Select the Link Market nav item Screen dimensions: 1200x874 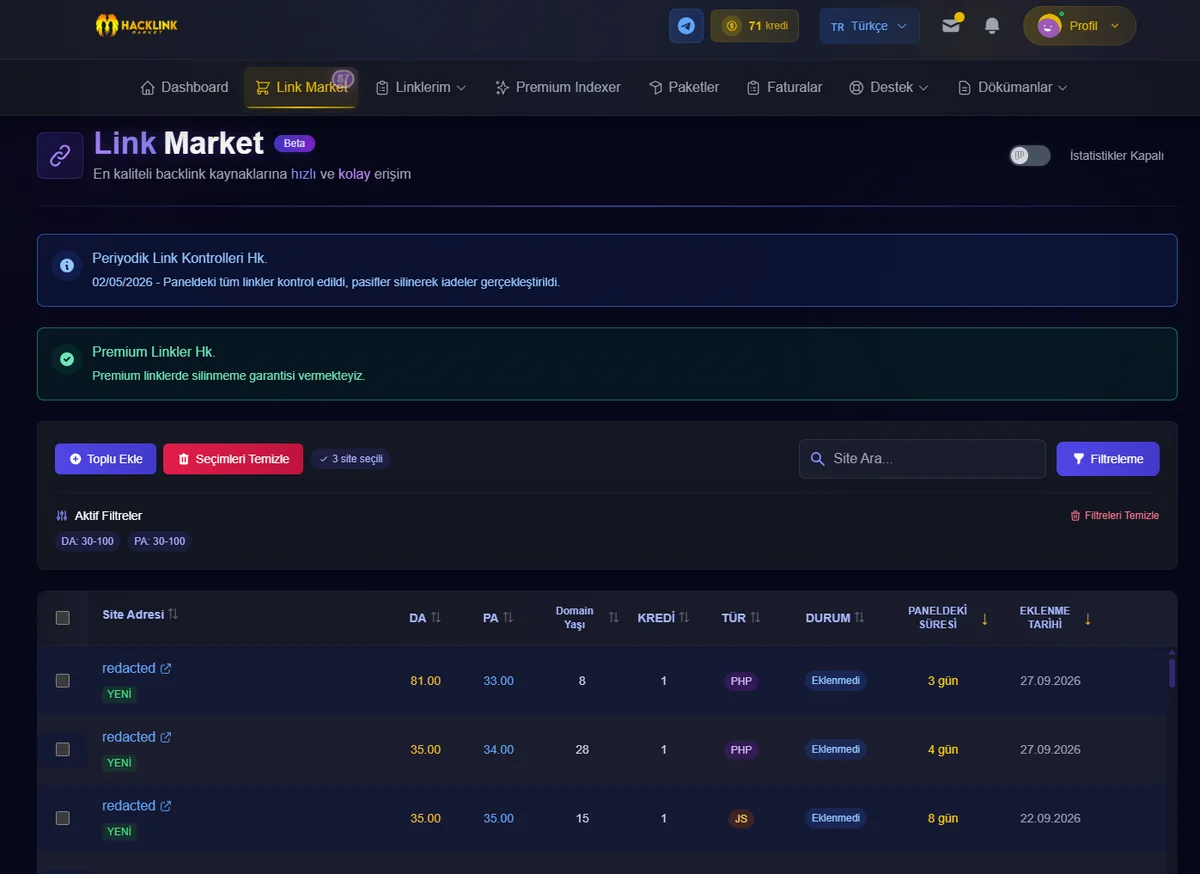[x=301, y=87]
